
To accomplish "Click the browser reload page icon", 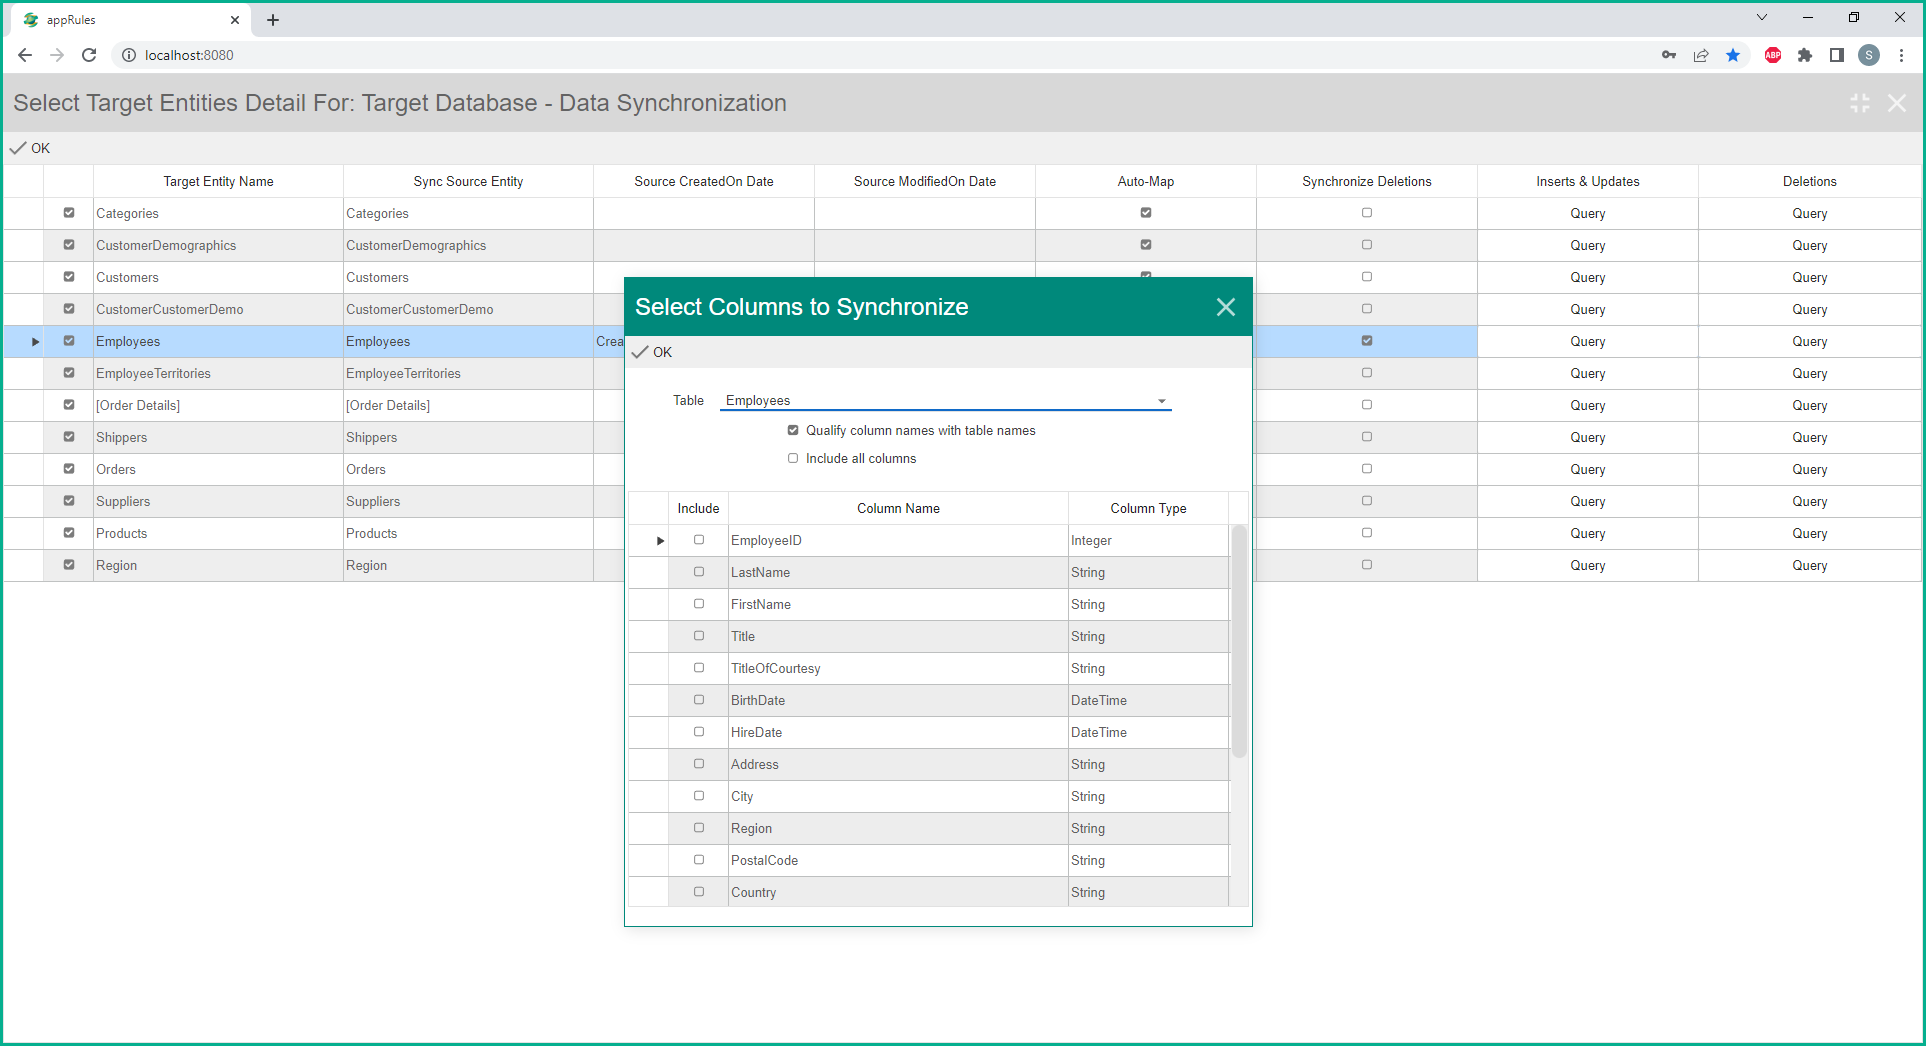I will (89, 55).
